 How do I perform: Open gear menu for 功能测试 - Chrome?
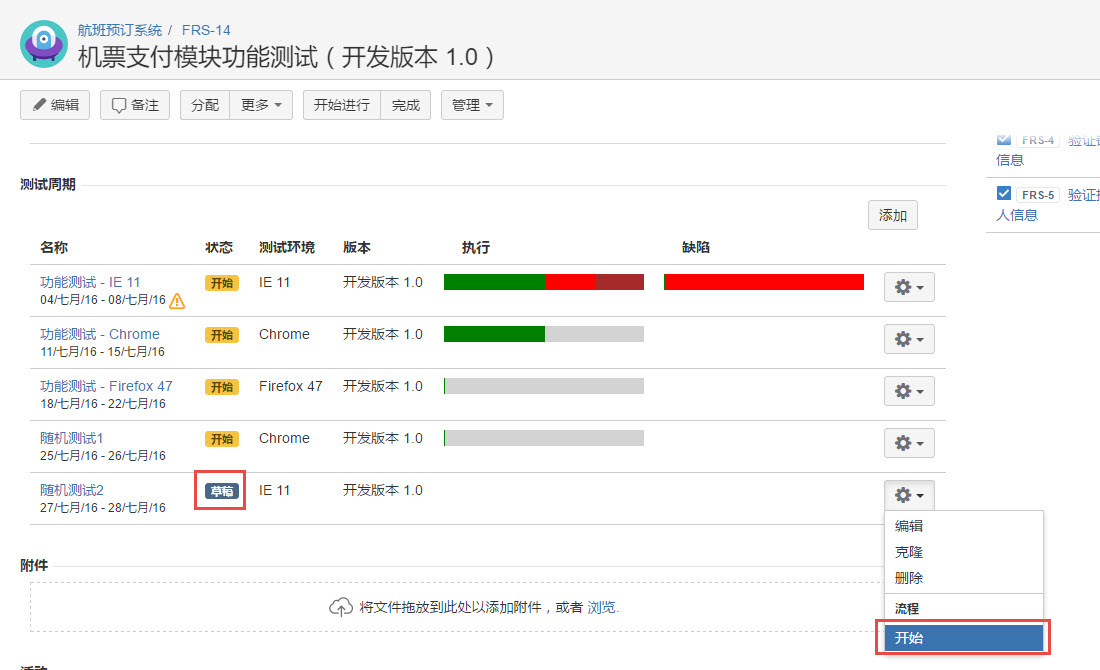(x=908, y=339)
